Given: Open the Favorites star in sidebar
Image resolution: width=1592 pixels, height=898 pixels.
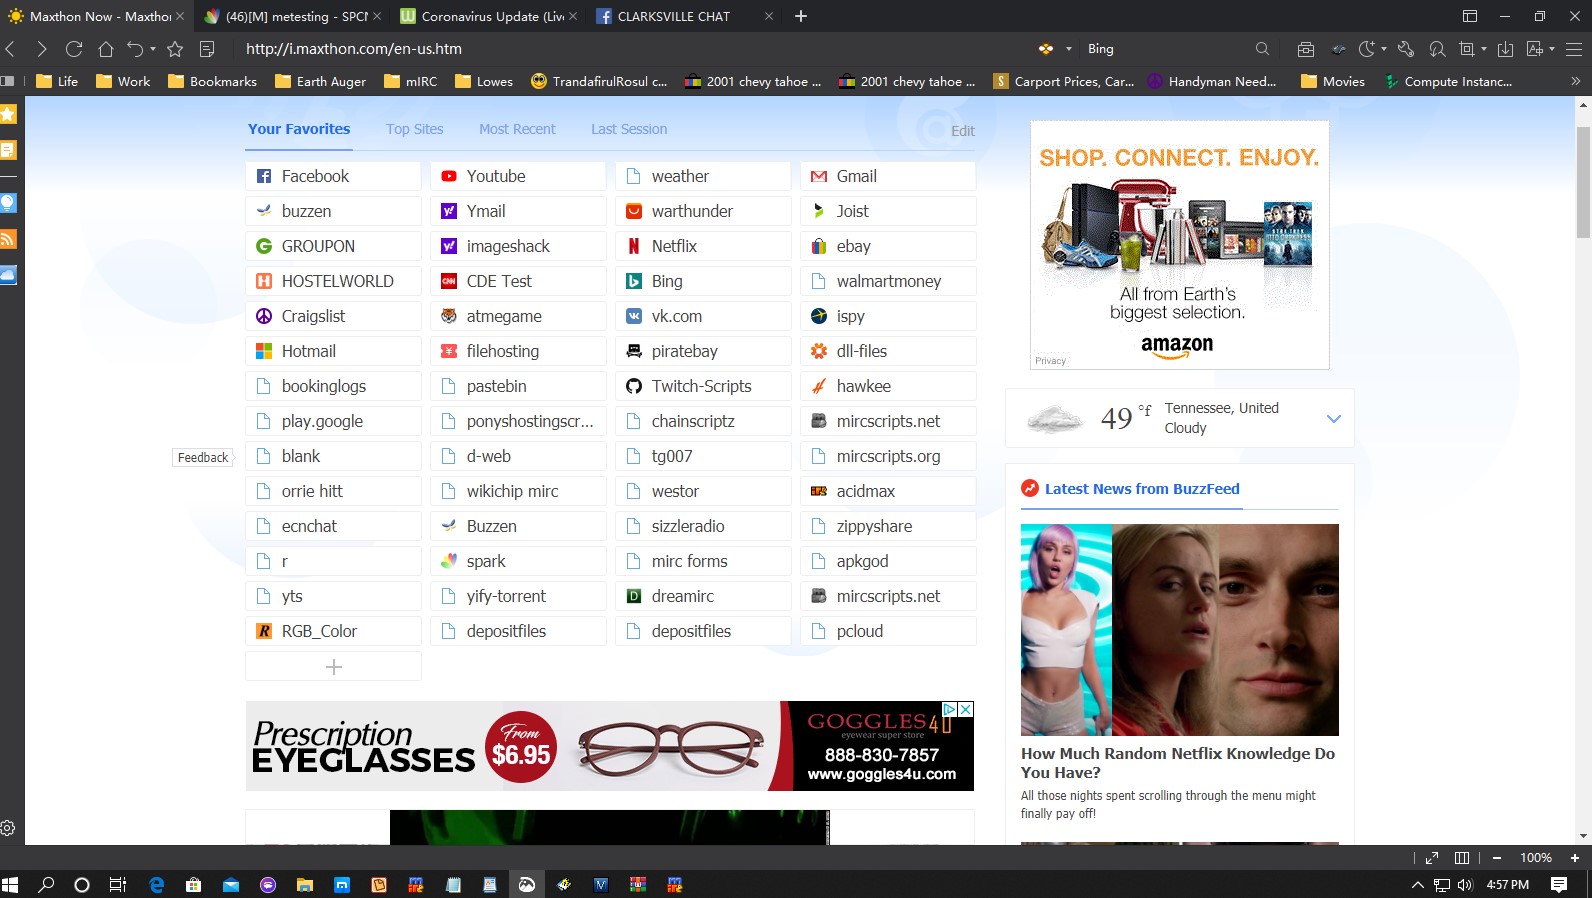Looking at the screenshot, I should point(8,114).
